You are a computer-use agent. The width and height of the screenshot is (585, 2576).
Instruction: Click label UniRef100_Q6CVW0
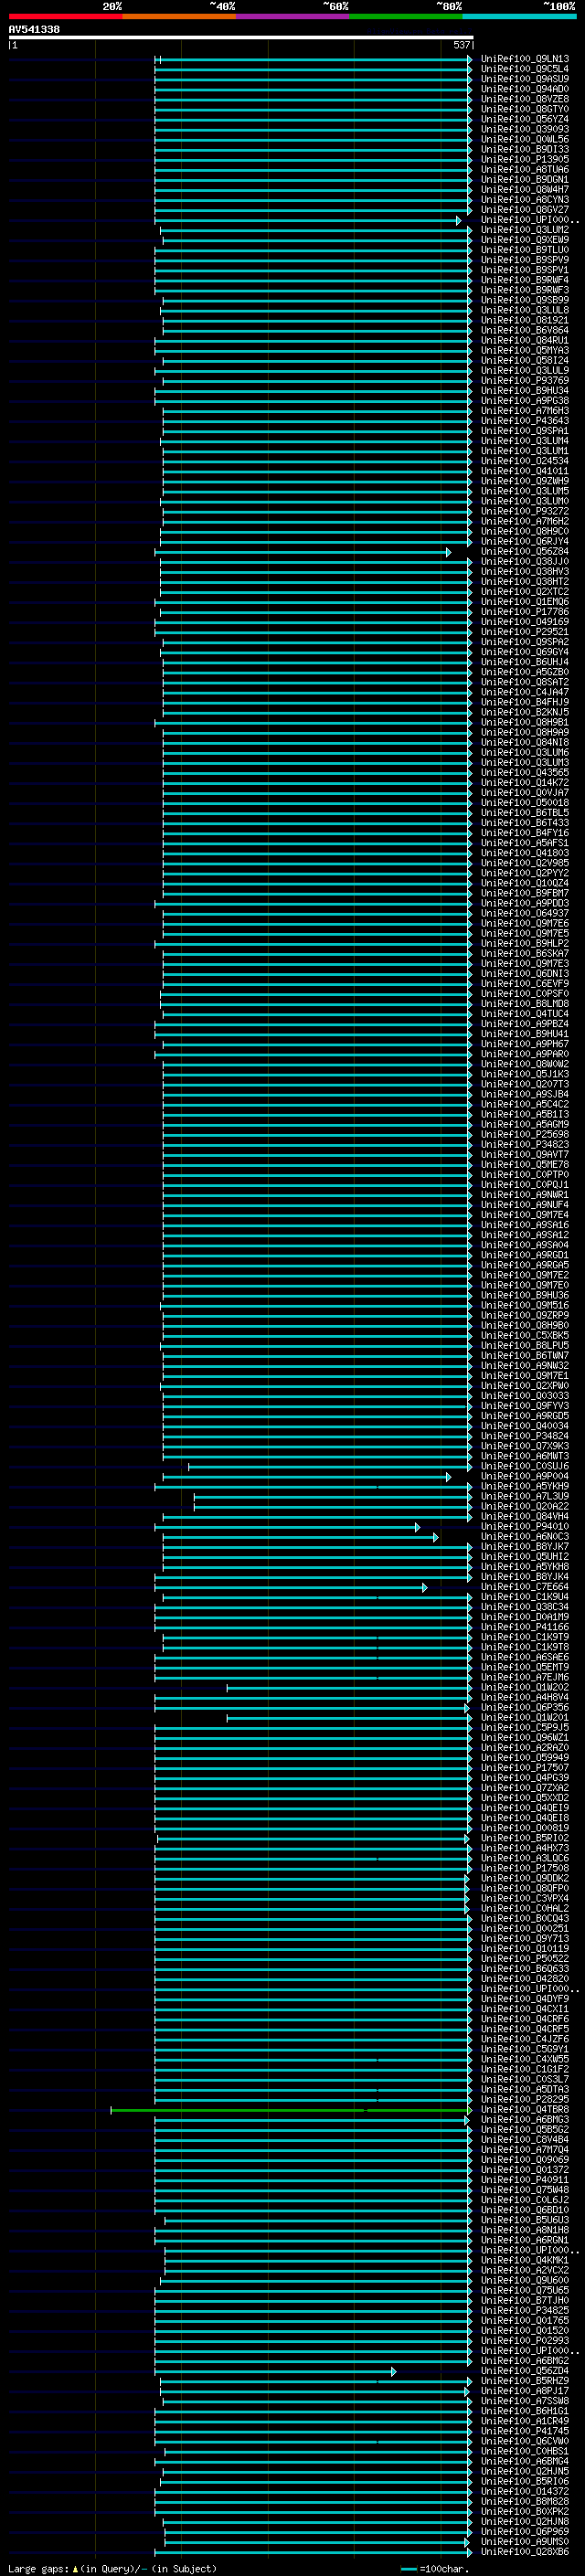coord(525,2441)
